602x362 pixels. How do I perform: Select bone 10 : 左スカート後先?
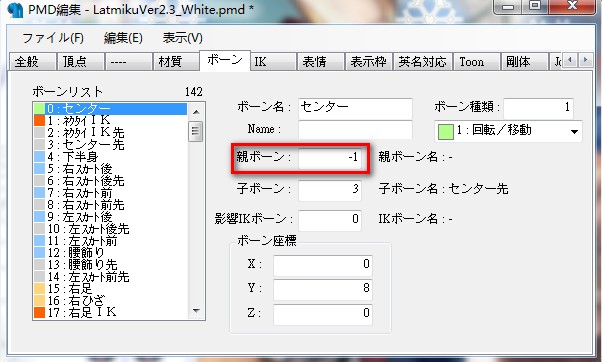tap(110, 229)
